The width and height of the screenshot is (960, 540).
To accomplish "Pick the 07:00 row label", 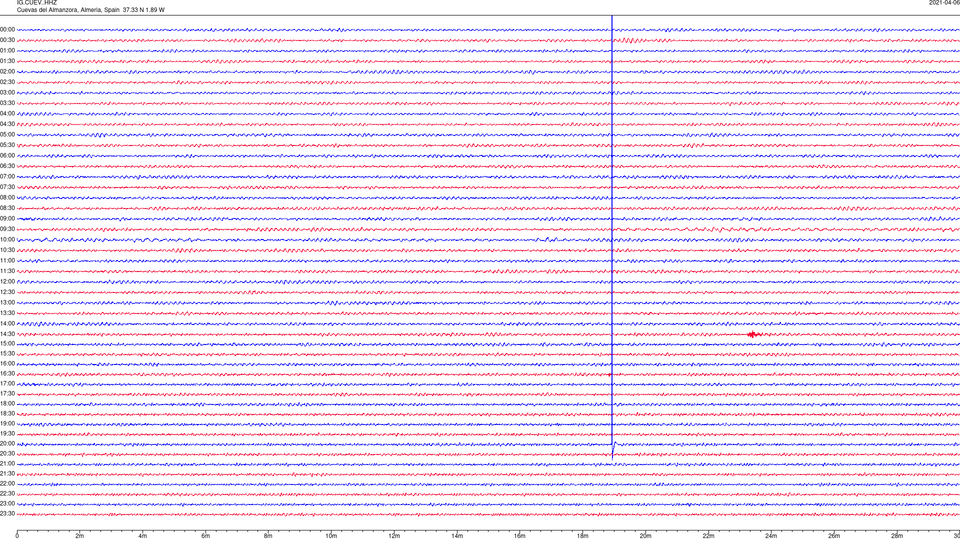I will pyautogui.click(x=7, y=176).
